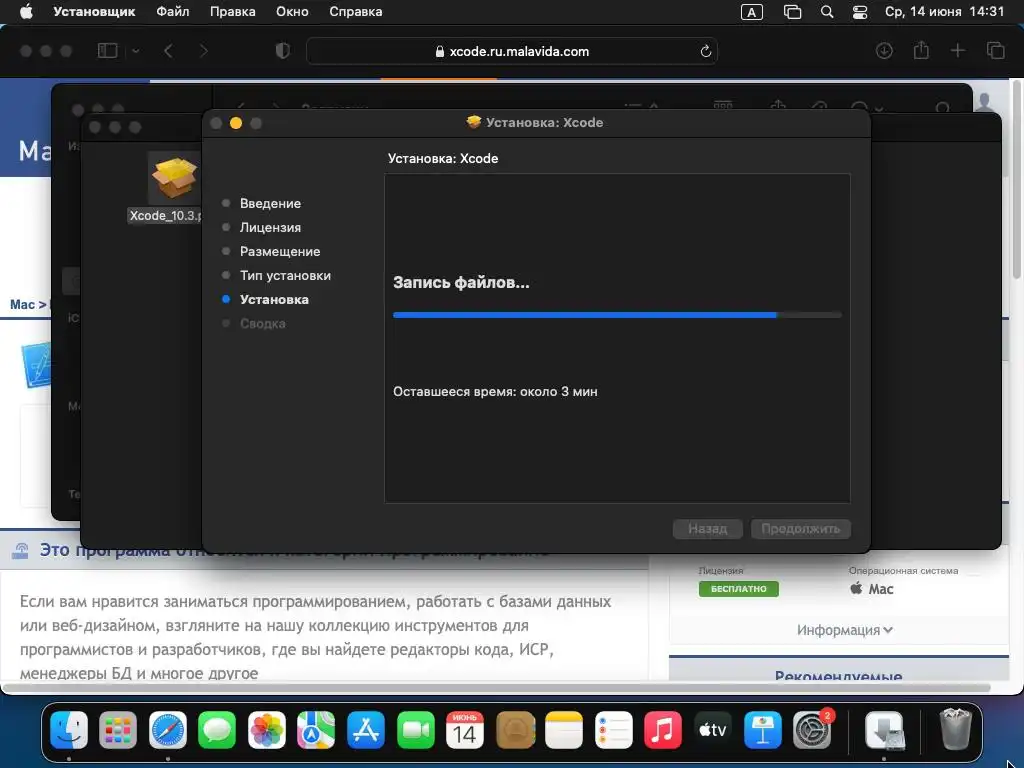Open the Окно menu

tap(292, 12)
